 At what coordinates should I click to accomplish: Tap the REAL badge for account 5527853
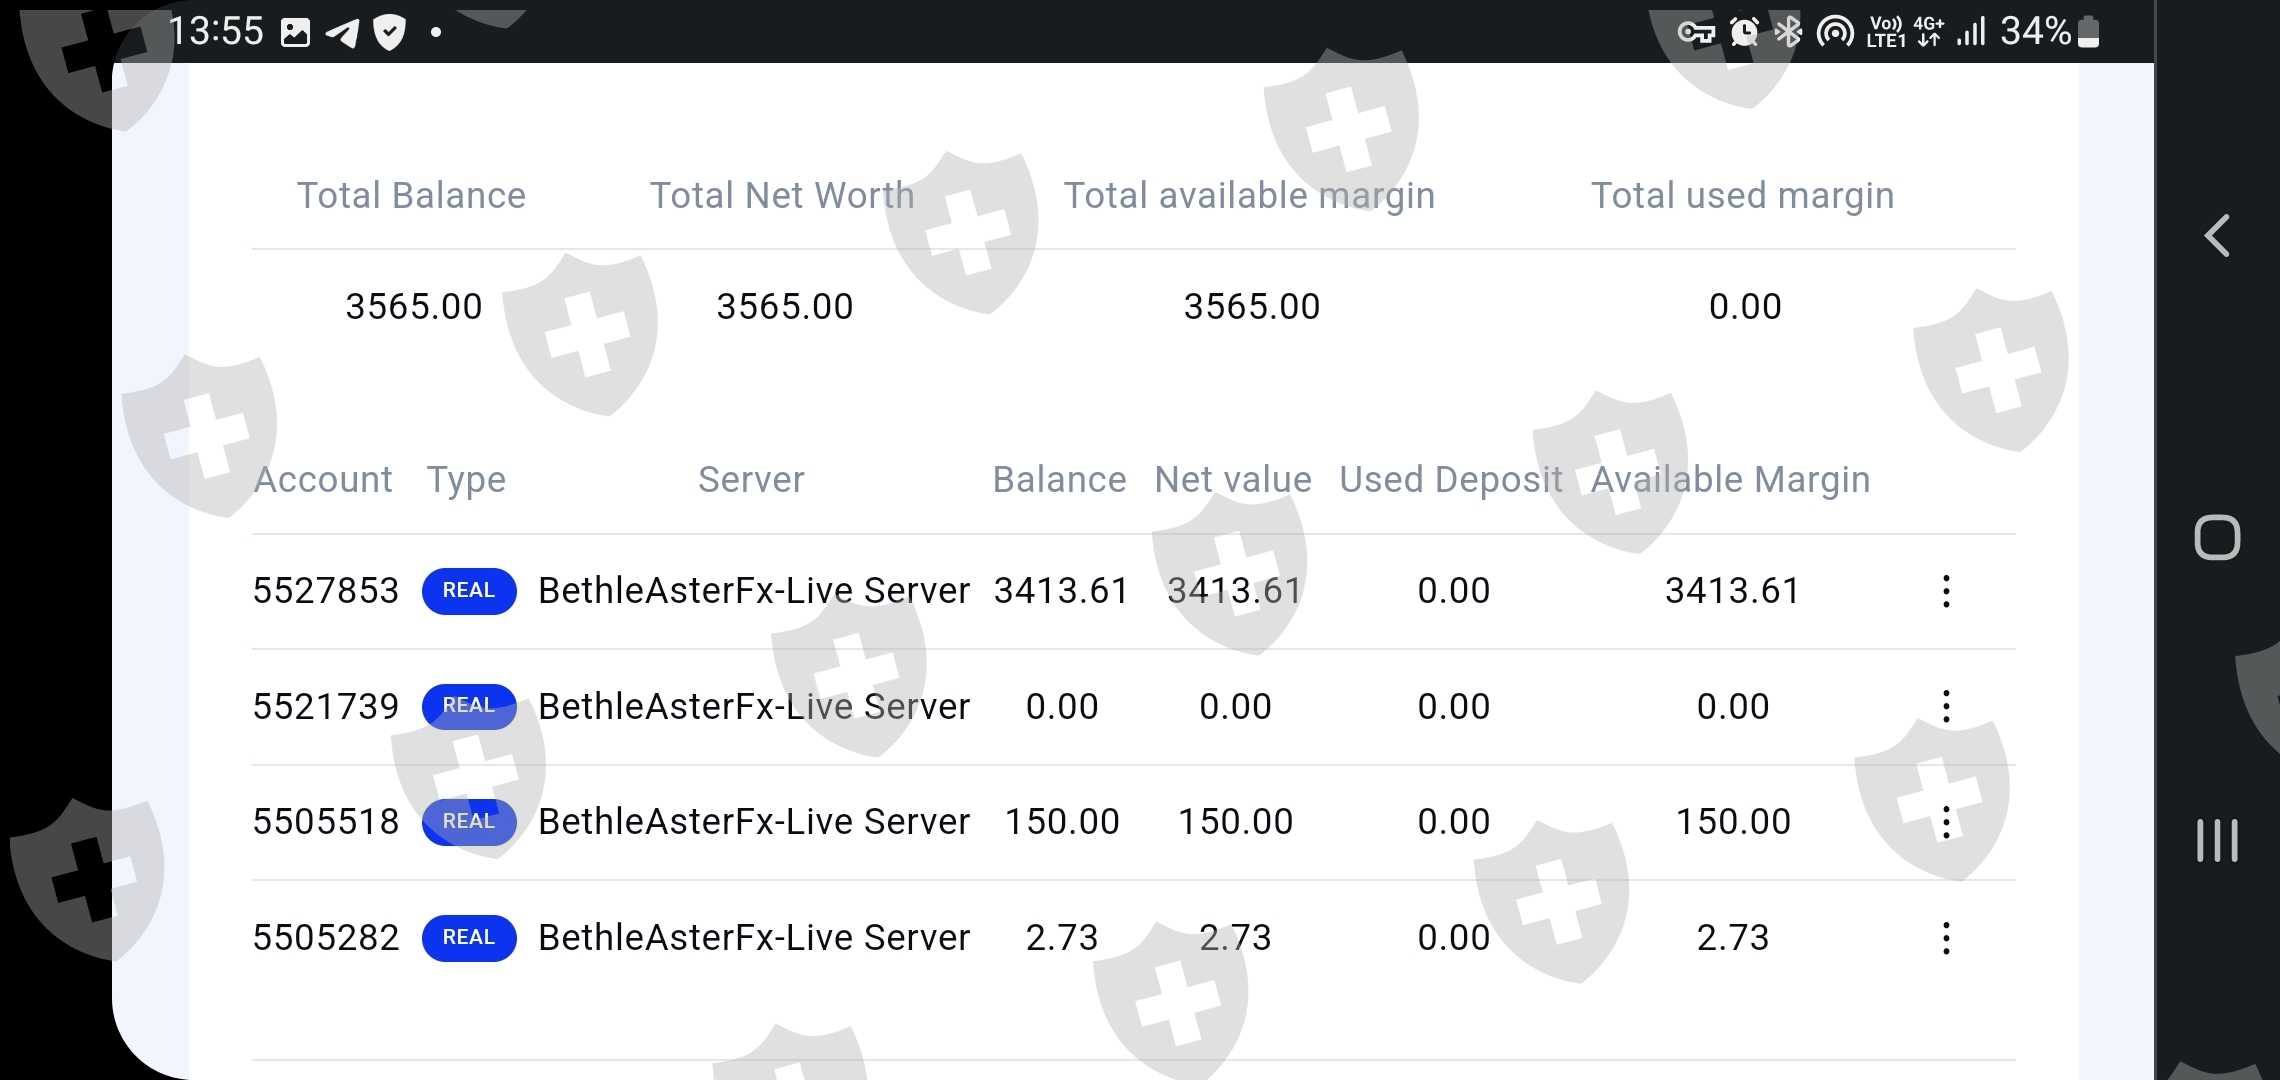(469, 591)
